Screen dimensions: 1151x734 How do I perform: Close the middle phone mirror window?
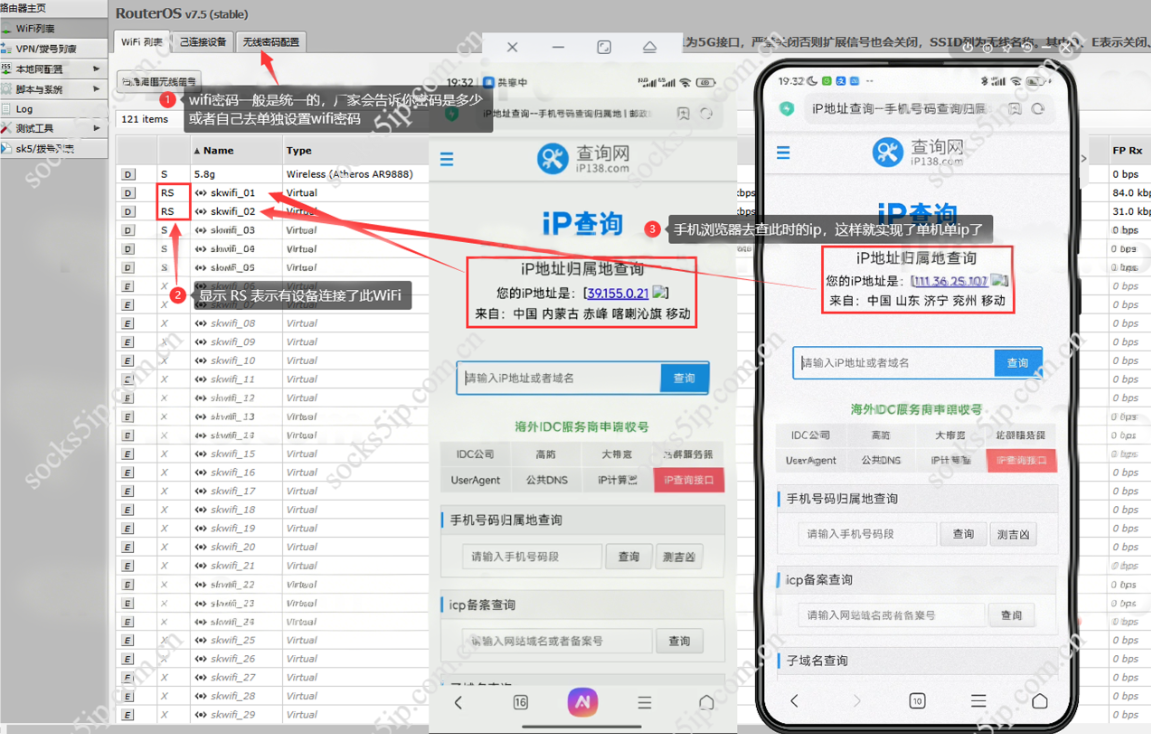(x=512, y=47)
